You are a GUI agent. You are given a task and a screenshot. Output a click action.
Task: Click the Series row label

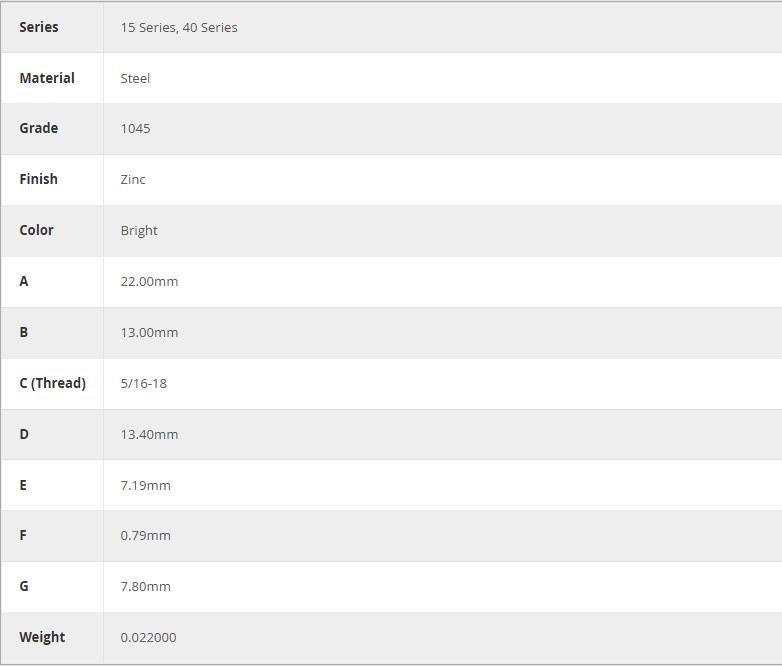(x=39, y=27)
